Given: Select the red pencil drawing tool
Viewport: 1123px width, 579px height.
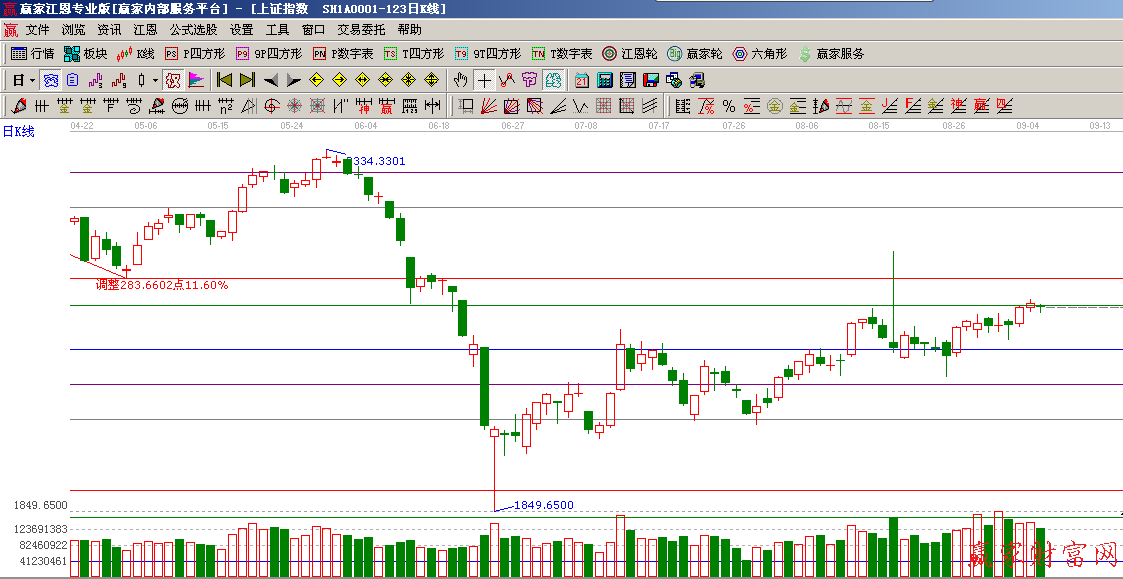Looking at the screenshot, I should 19,106.
